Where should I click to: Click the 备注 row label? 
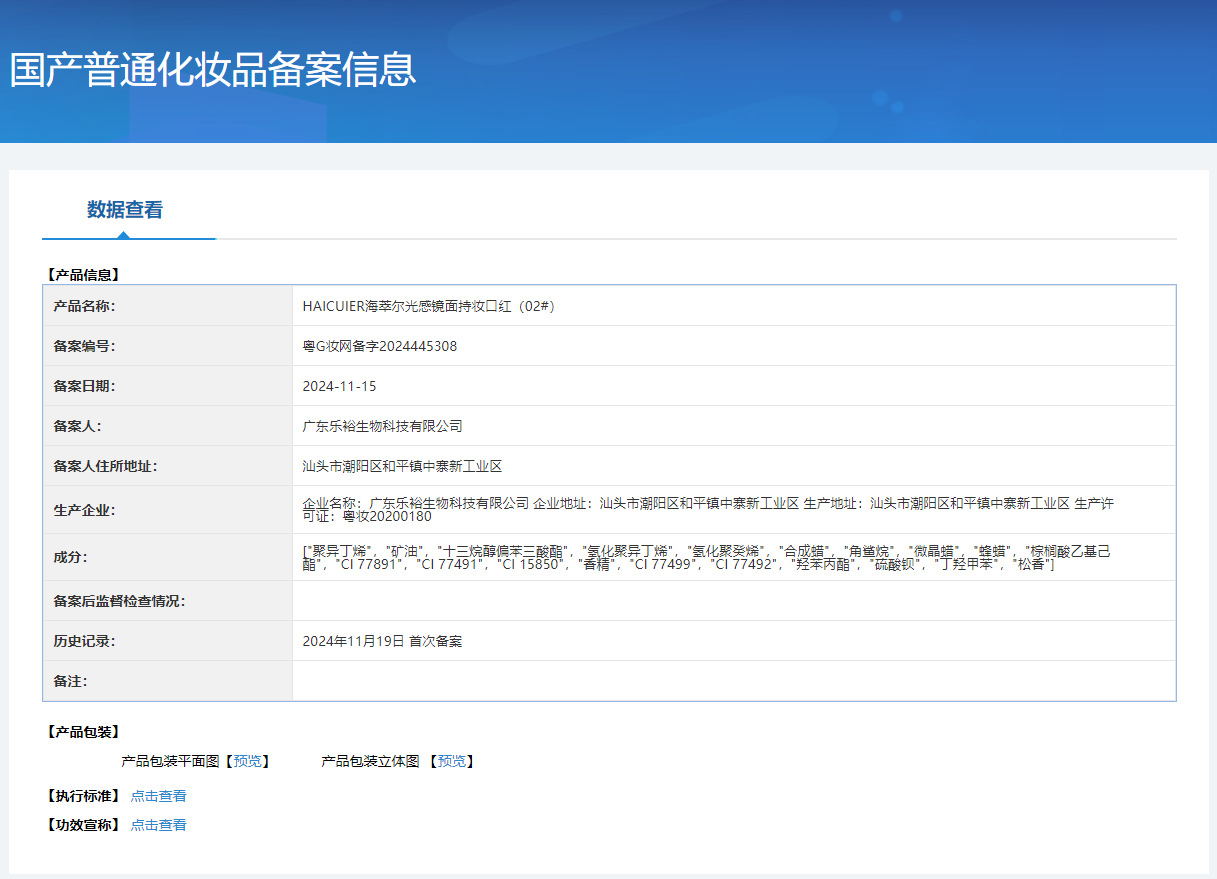[x=70, y=681]
